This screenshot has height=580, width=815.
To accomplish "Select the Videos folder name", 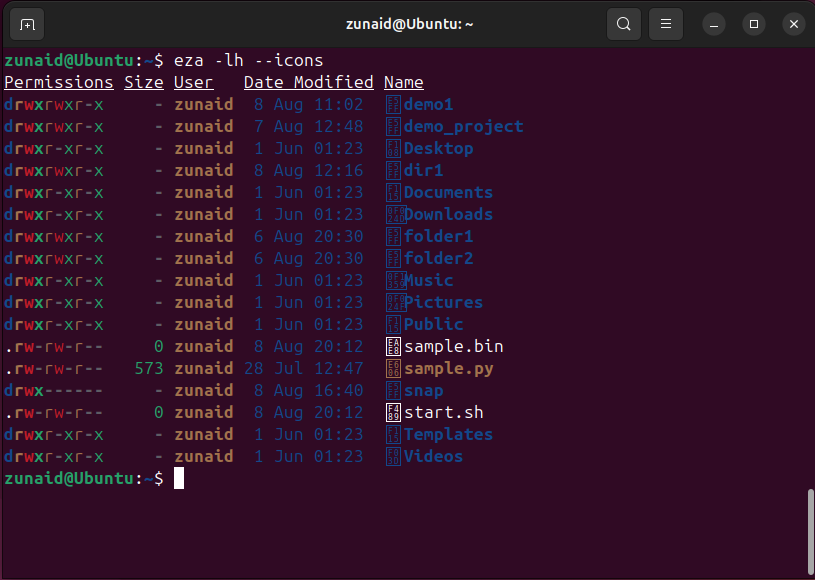I will (432, 456).
